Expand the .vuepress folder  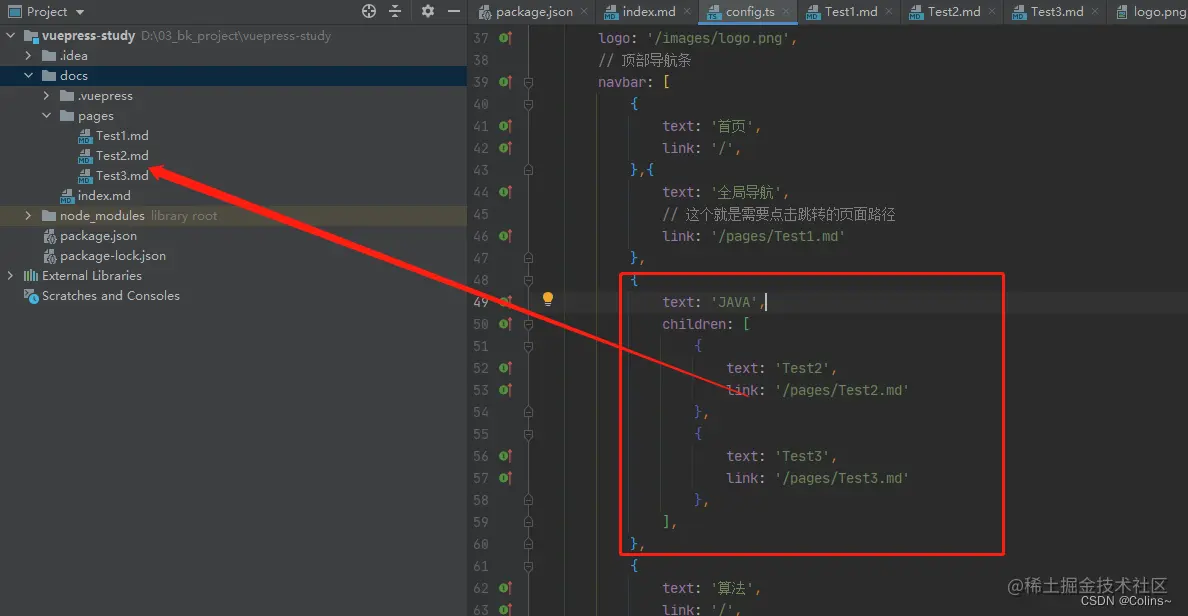[x=47, y=95]
